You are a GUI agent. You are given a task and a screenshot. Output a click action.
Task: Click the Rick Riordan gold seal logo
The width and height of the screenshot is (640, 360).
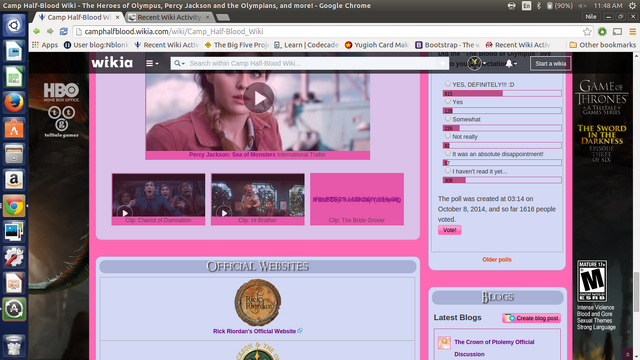click(x=258, y=302)
